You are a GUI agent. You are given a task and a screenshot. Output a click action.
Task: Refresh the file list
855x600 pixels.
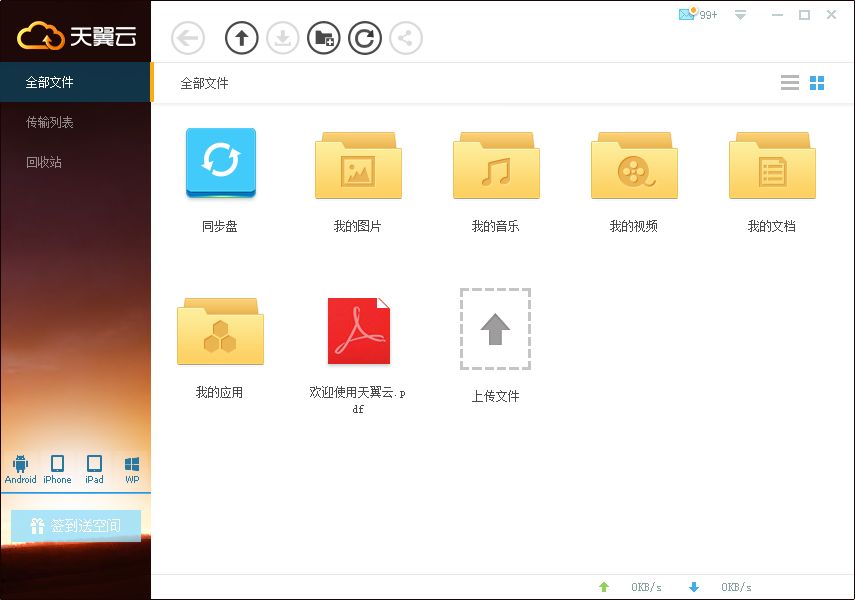(x=365, y=38)
